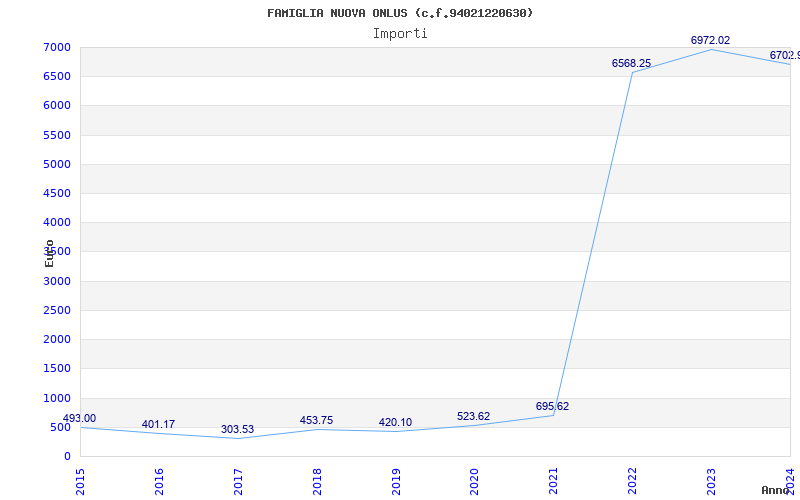This screenshot has height=500, width=800.
Task: Click the x-axis year 2017
Action: pos(238,481)
